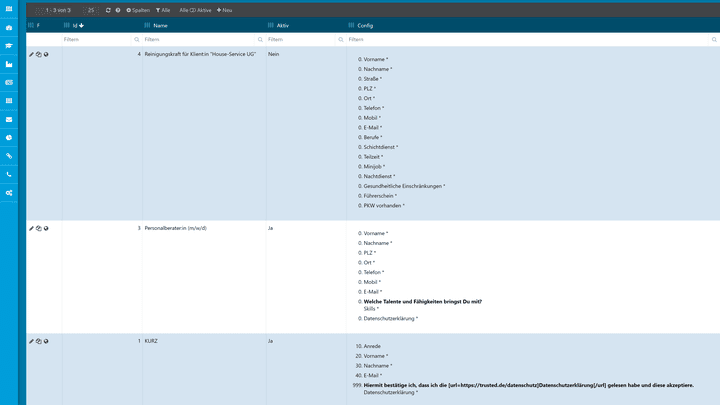The height and width of the screenshot is (405, 720).
Task: Open the envelope mail icon in sidebar
Action: pyautogui.click(x=9, y=119)
